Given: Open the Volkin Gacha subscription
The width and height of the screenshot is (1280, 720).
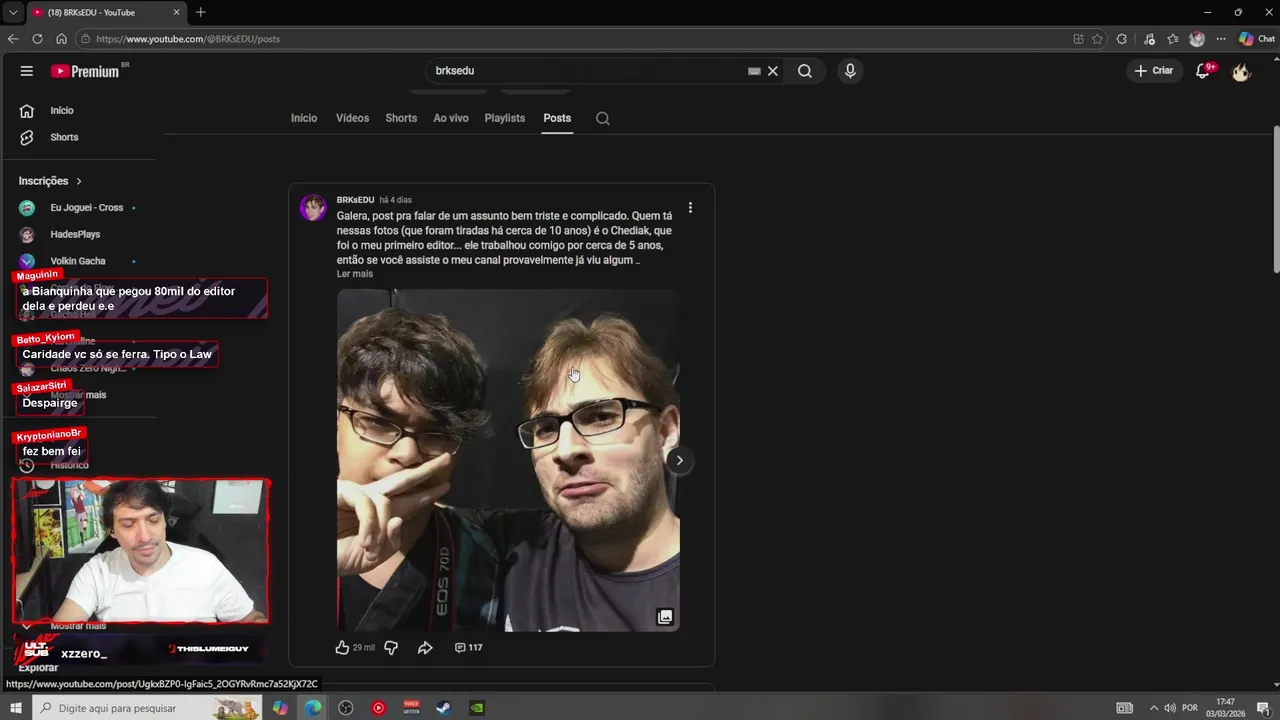Looking at the screenshot, I should coord(80,261).
